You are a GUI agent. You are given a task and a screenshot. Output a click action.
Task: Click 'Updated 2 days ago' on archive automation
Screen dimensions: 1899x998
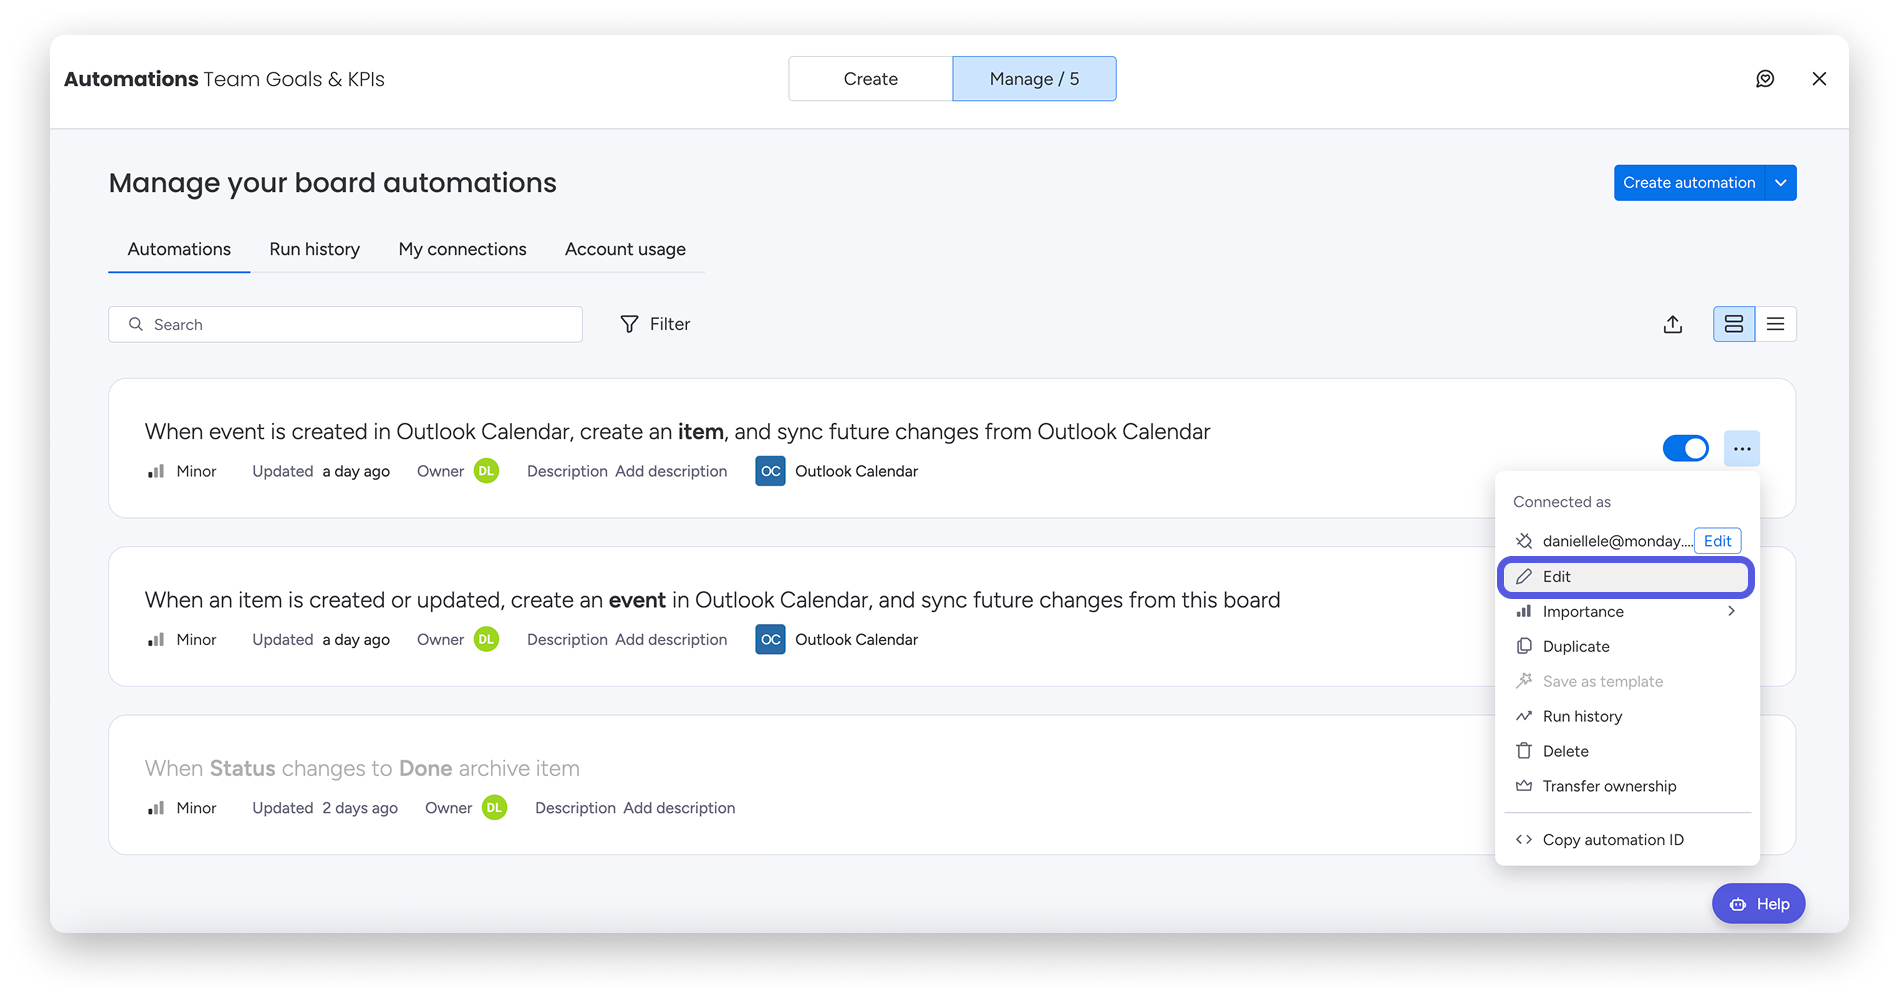[x=325, y=808]
